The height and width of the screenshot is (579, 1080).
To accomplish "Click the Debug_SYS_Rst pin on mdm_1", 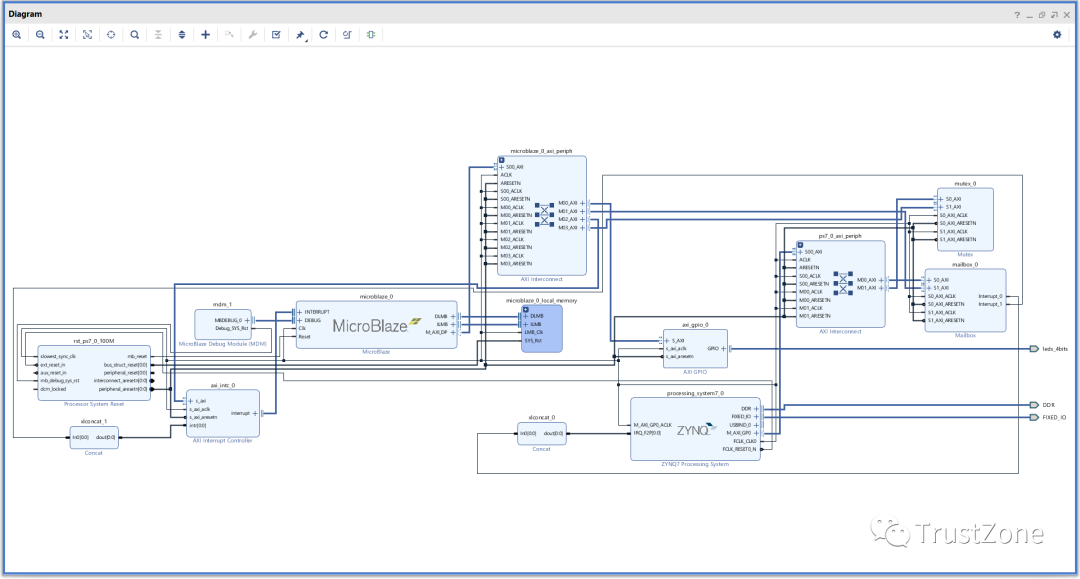I will tap(231, 328).
